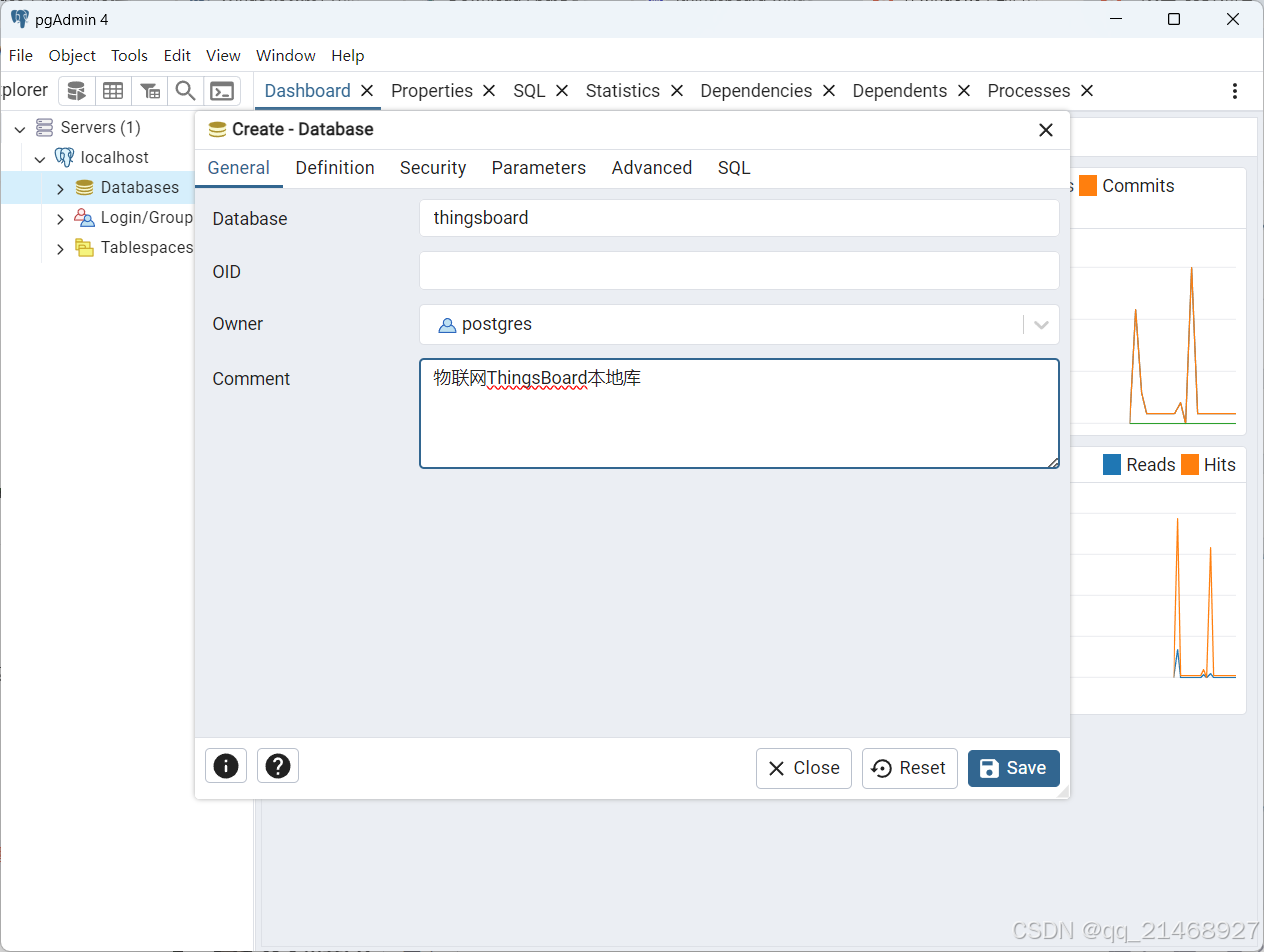Open the Object menu

72,56
